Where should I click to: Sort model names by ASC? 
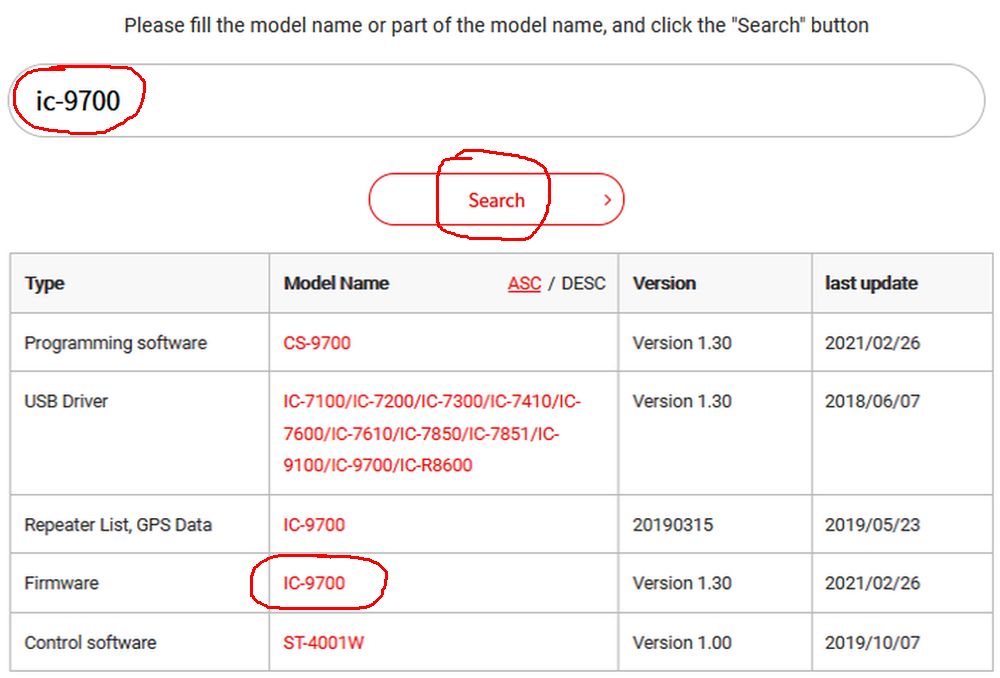pyautogui.click(x=524, y=283)
